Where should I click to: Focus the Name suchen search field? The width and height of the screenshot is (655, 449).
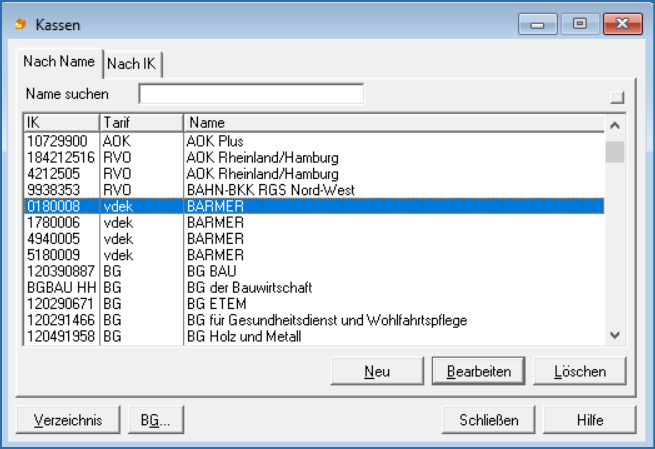click(251, 94)
